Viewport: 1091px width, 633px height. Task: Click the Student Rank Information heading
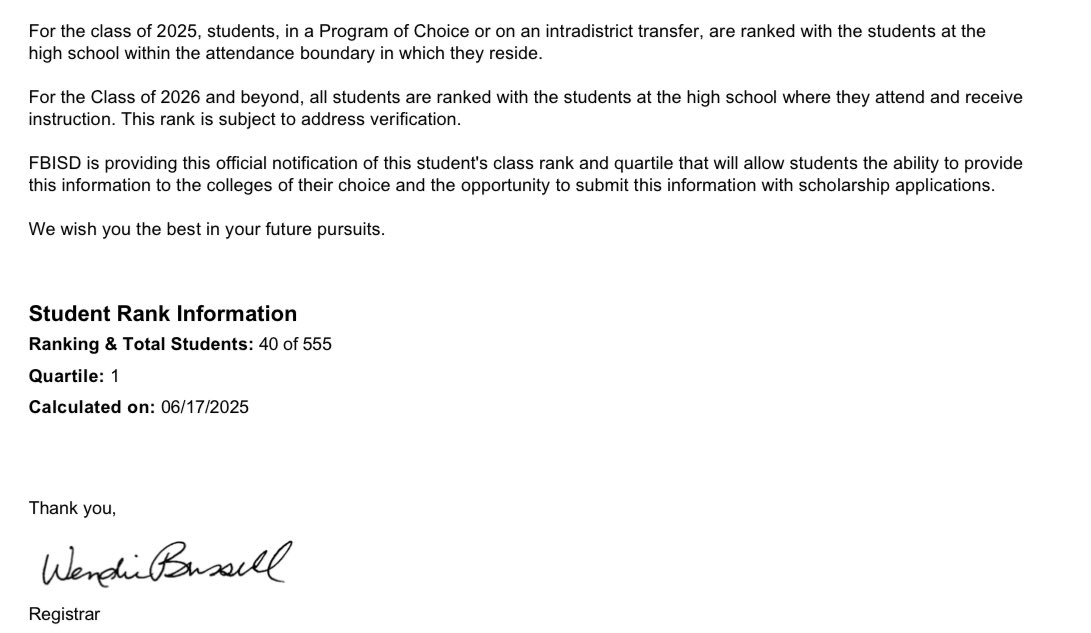click(x=163, y=314)
